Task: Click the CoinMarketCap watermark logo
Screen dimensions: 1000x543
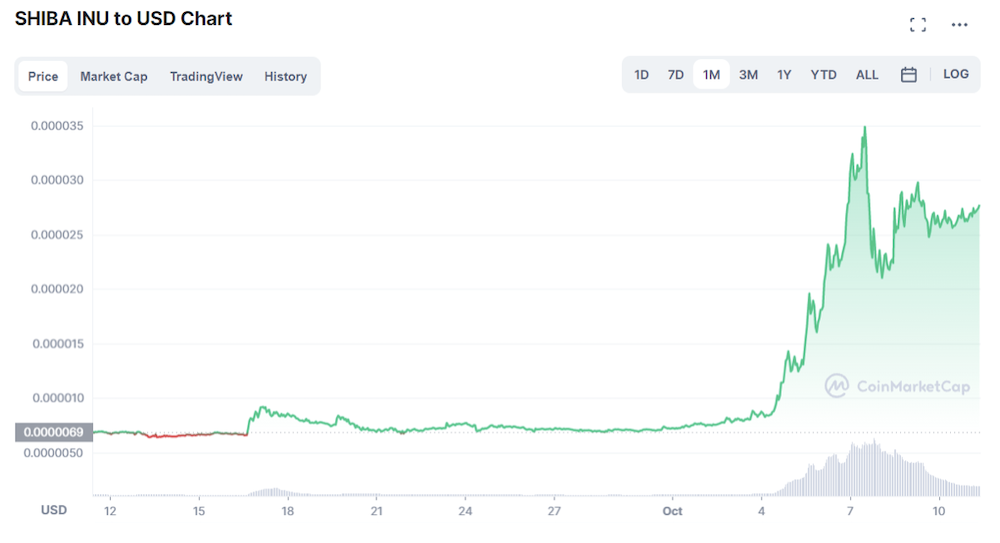Action: (x=897, y=386)
